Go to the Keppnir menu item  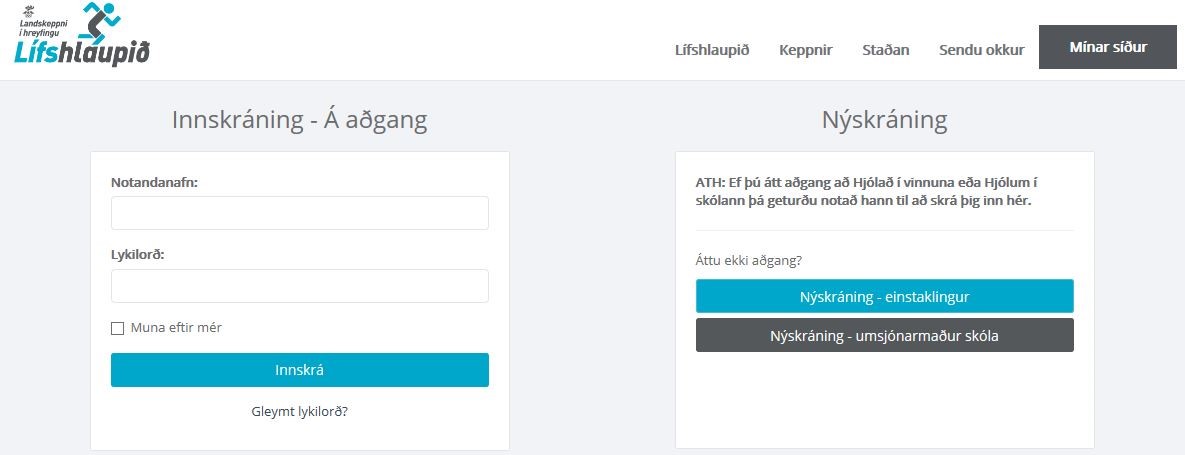pyautogui.click(x=805, y=49)
